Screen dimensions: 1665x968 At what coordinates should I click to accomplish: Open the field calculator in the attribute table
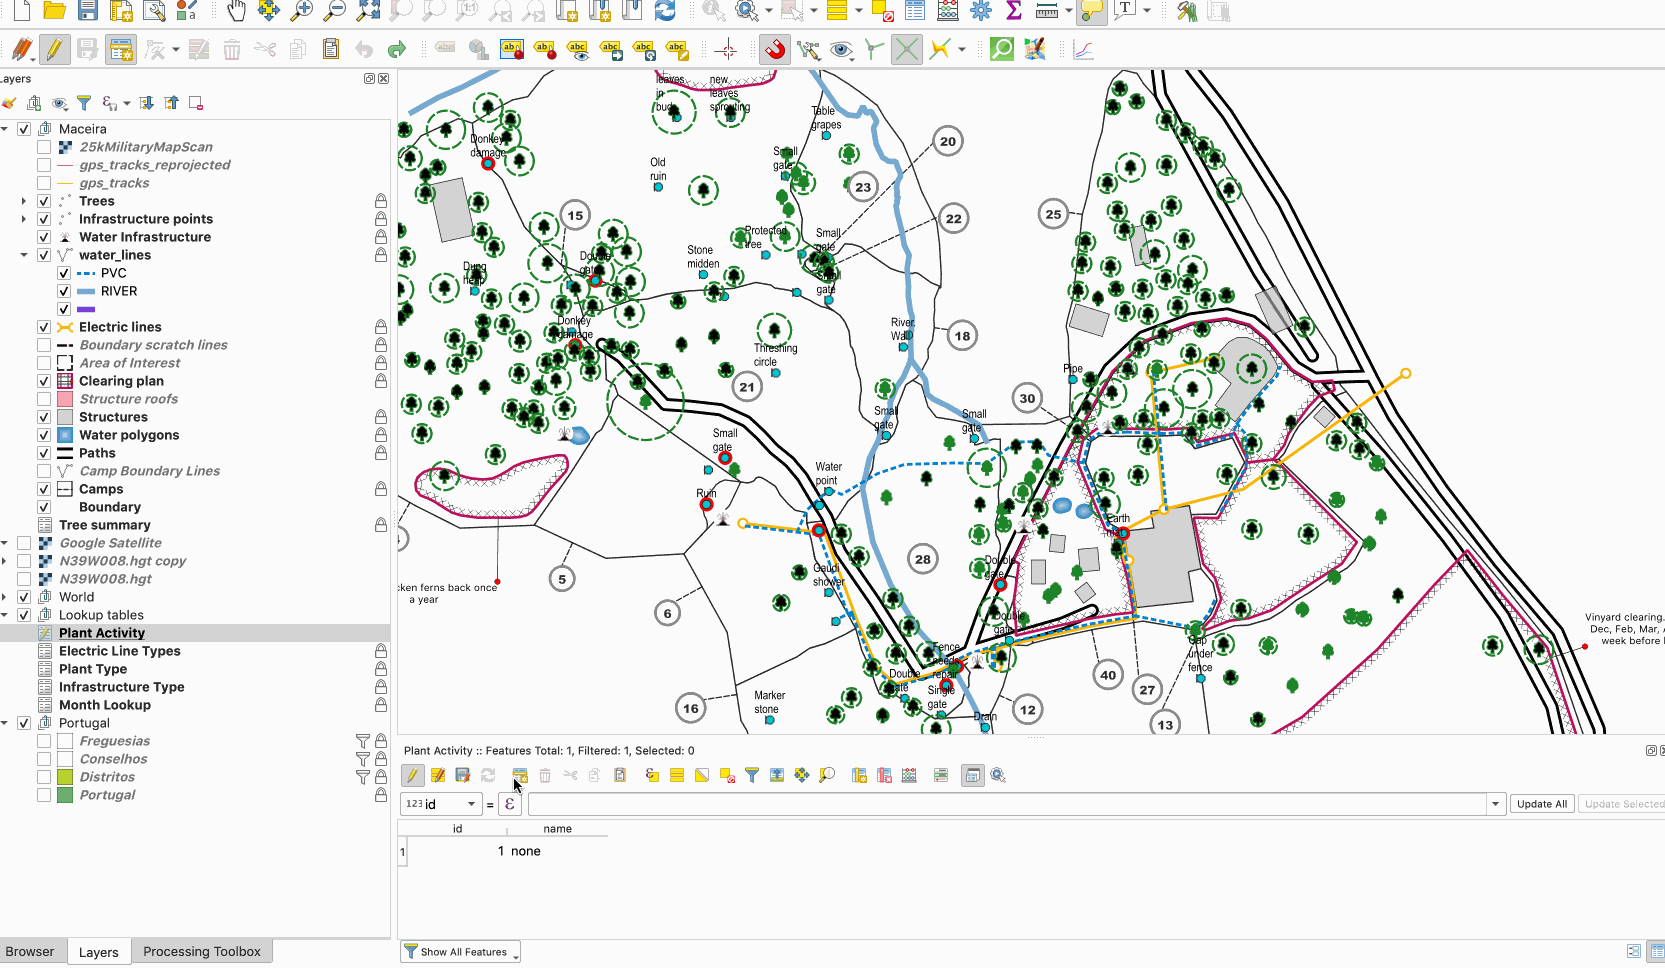click(909, 775)
